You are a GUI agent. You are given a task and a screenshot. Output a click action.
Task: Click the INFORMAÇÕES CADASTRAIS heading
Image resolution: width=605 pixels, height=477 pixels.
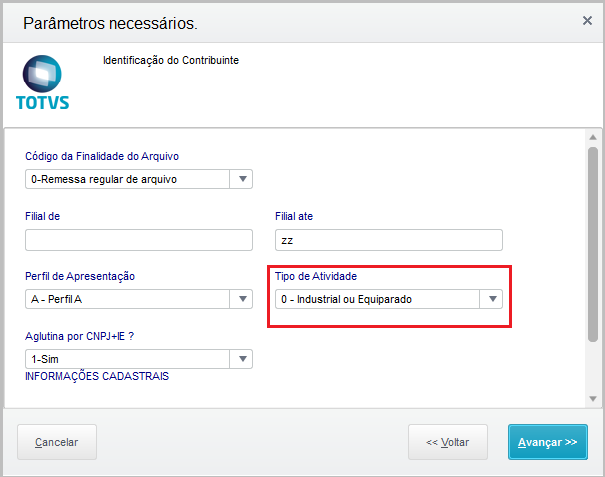coord(97,377)
